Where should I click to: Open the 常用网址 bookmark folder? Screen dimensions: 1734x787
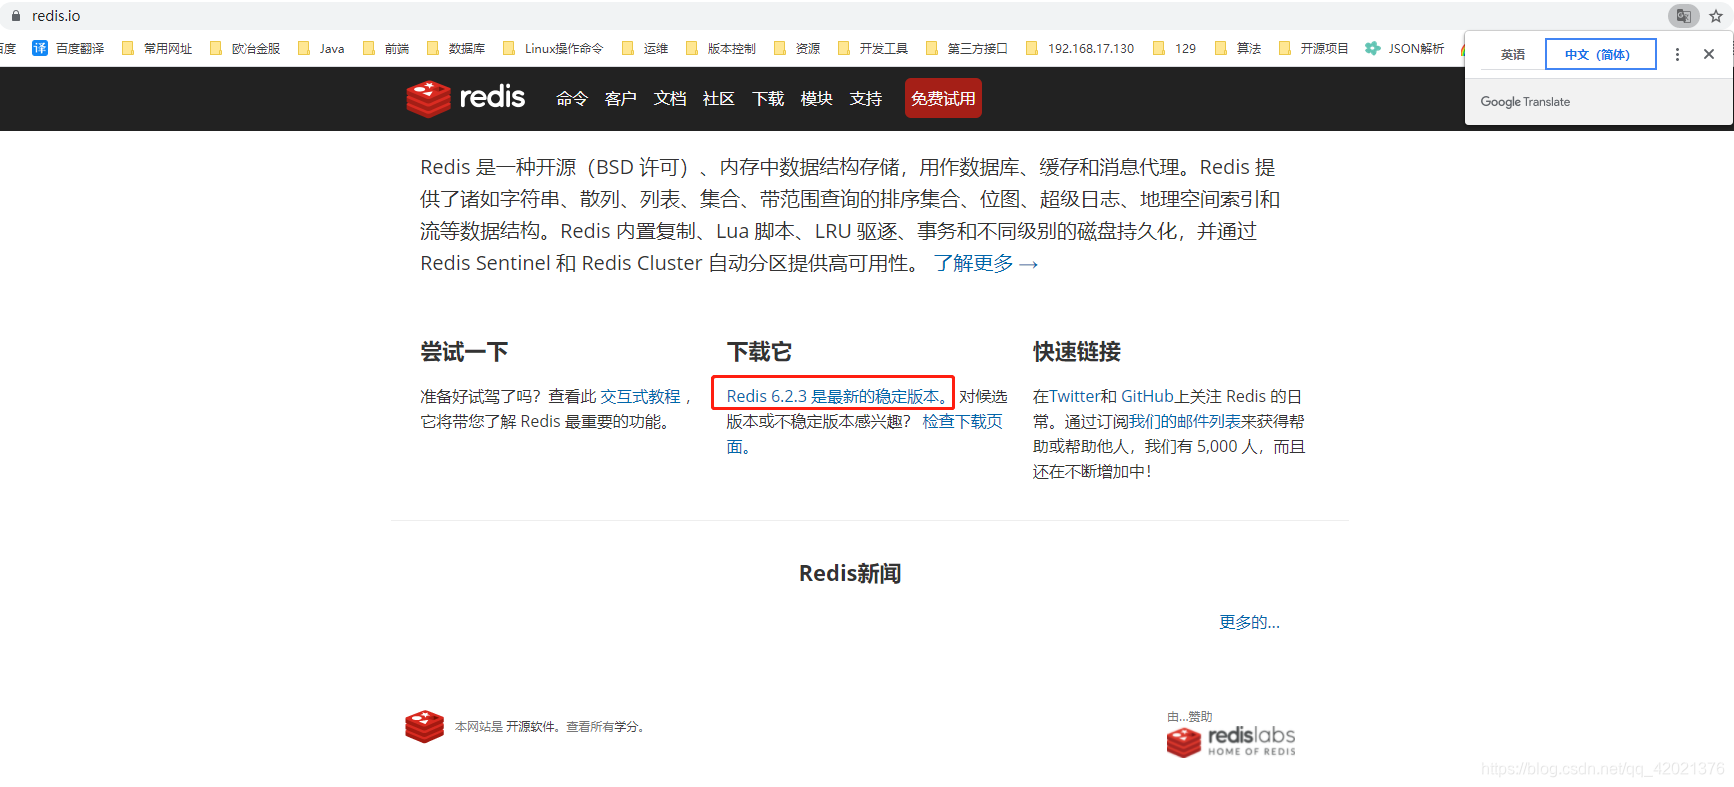157,48
